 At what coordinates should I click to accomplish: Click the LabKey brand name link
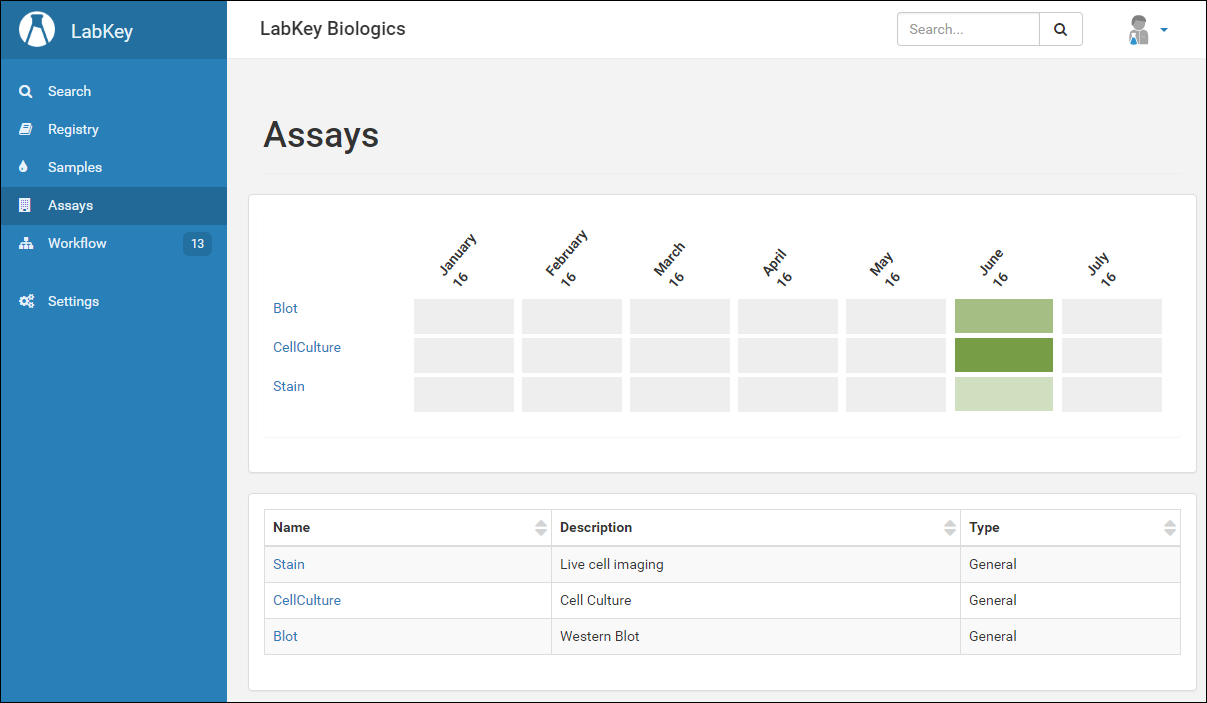(102, 31)
